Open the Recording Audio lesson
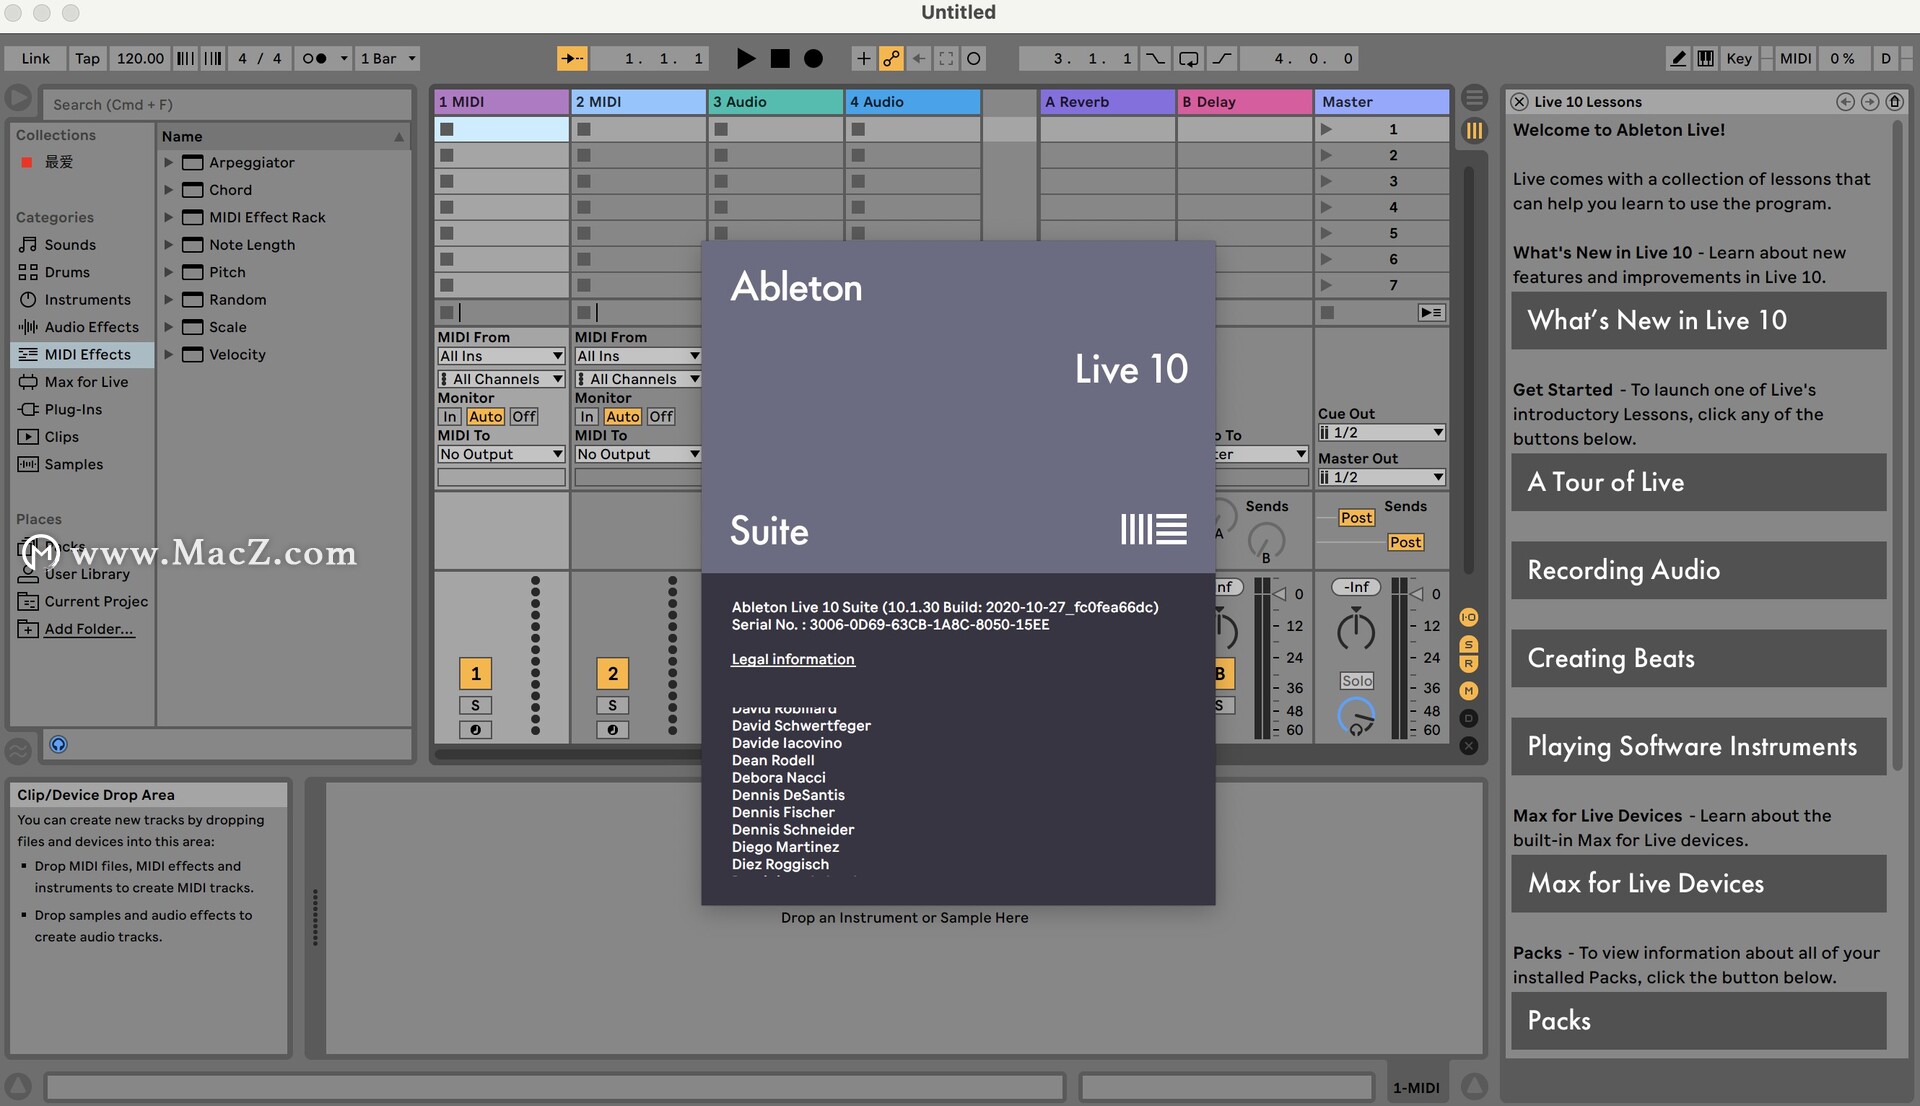This screenshot has height=1106, width=1920. [x=1698, y=571]
